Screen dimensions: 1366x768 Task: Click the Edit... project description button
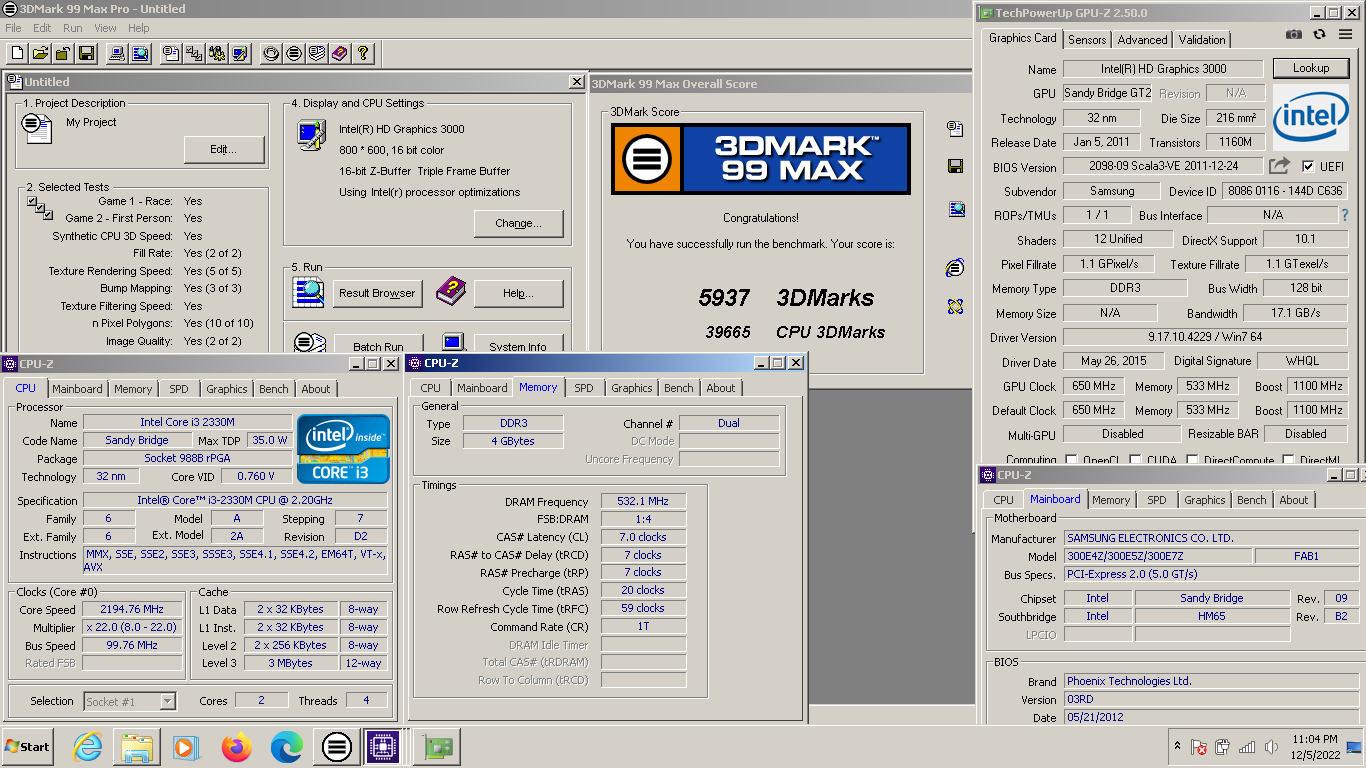coord(224,150)
